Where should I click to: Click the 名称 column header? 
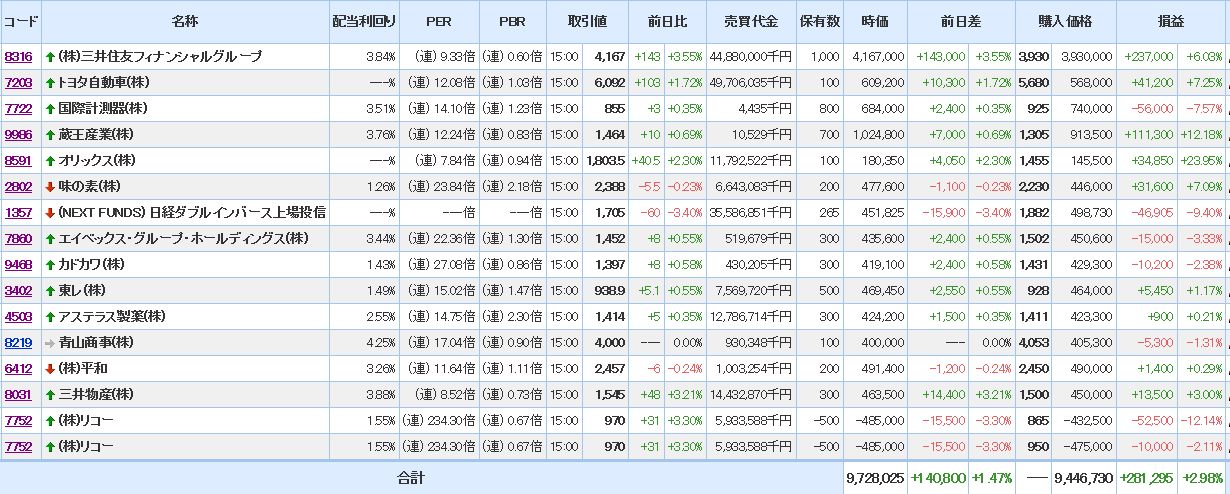point(184,22)
